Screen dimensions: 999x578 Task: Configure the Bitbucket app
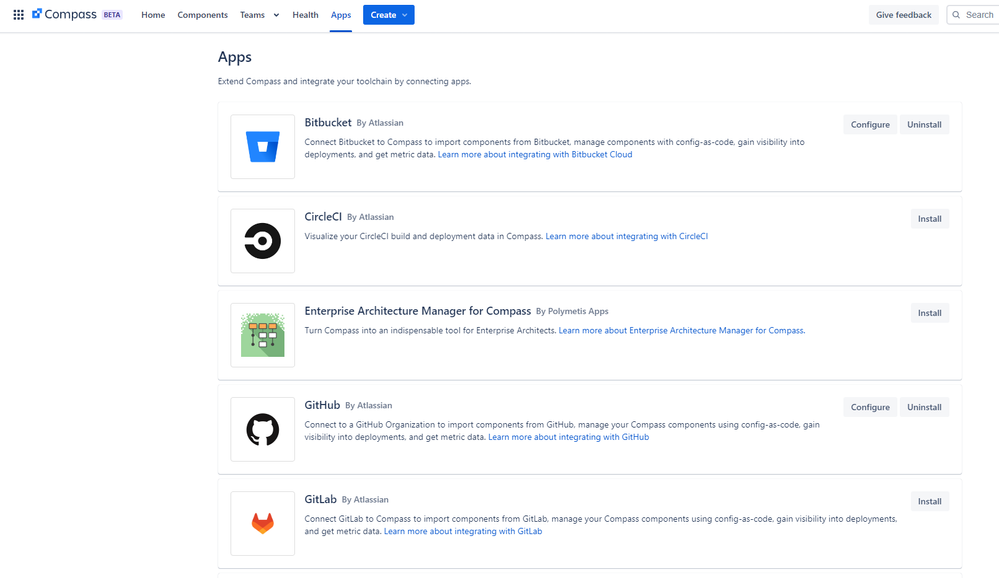[x=869, y=124]
